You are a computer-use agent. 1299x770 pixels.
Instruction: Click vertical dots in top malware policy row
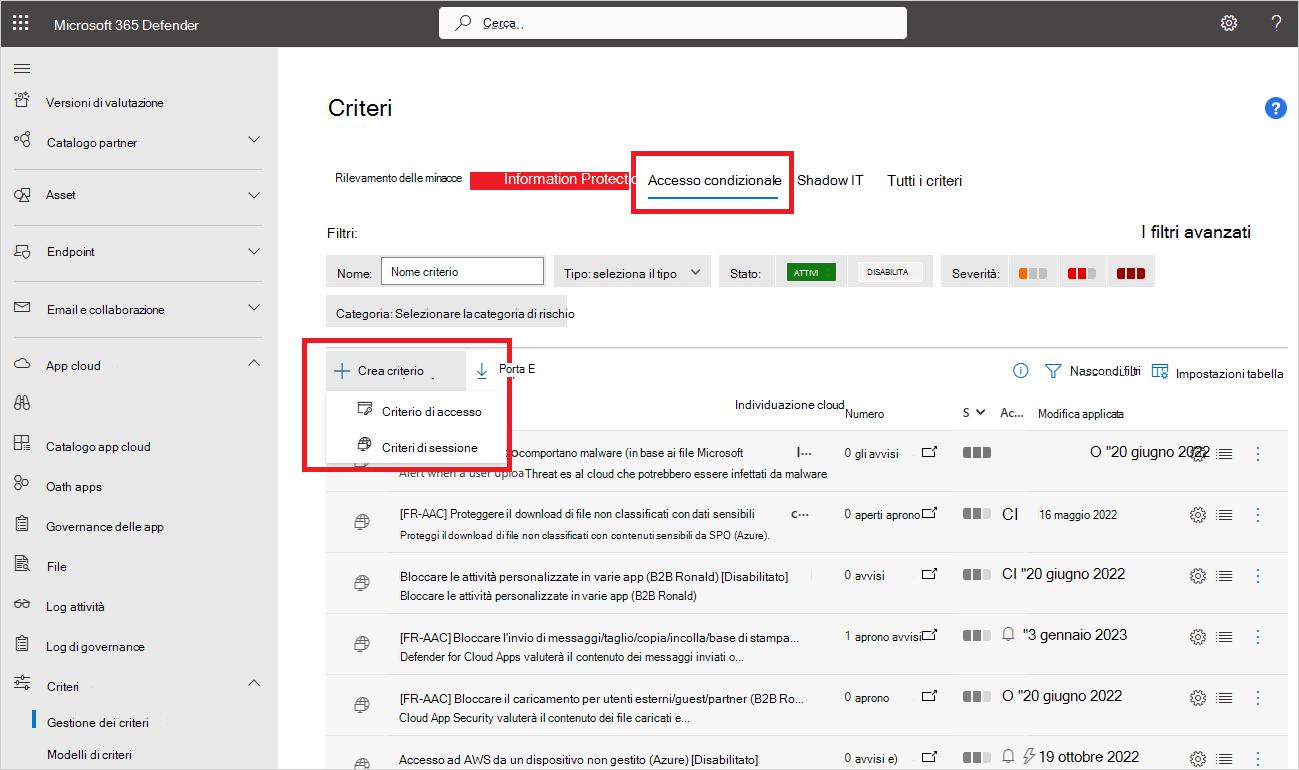[1258, 454]
